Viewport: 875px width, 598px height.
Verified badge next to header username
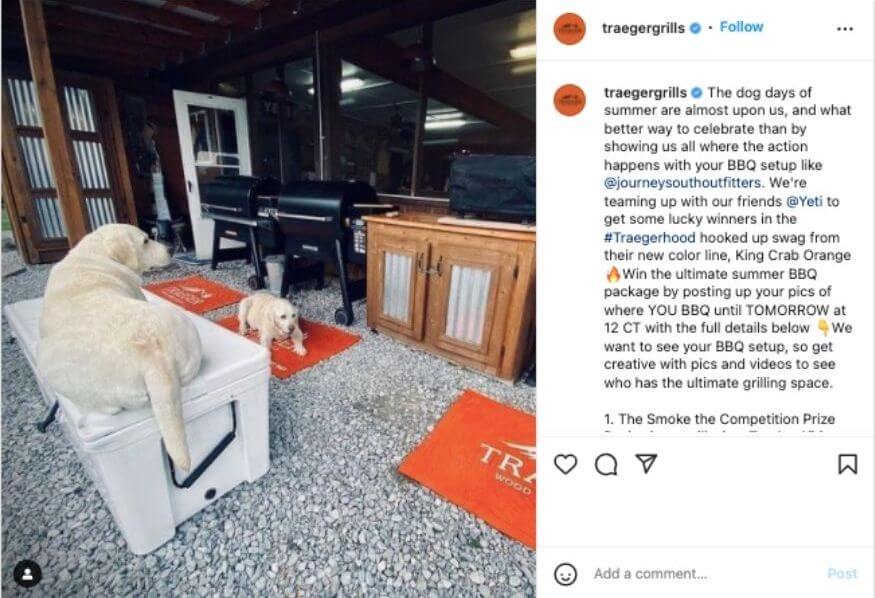(x=695, y=28)
